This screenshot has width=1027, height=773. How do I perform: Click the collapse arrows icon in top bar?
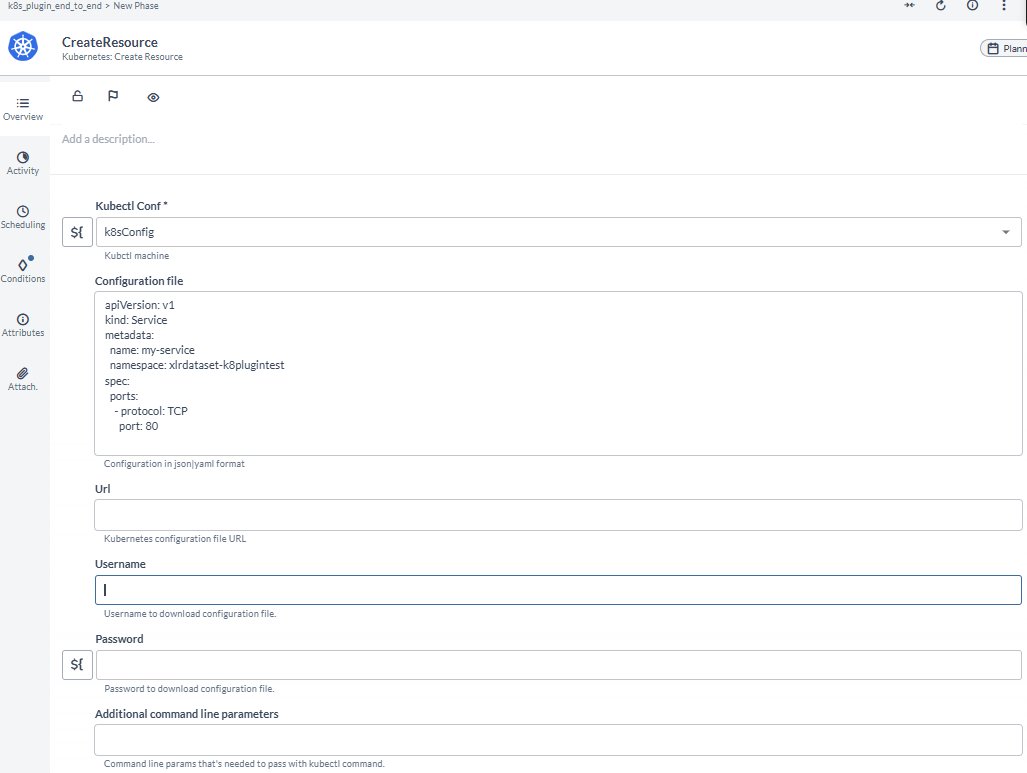coord(910,5)
